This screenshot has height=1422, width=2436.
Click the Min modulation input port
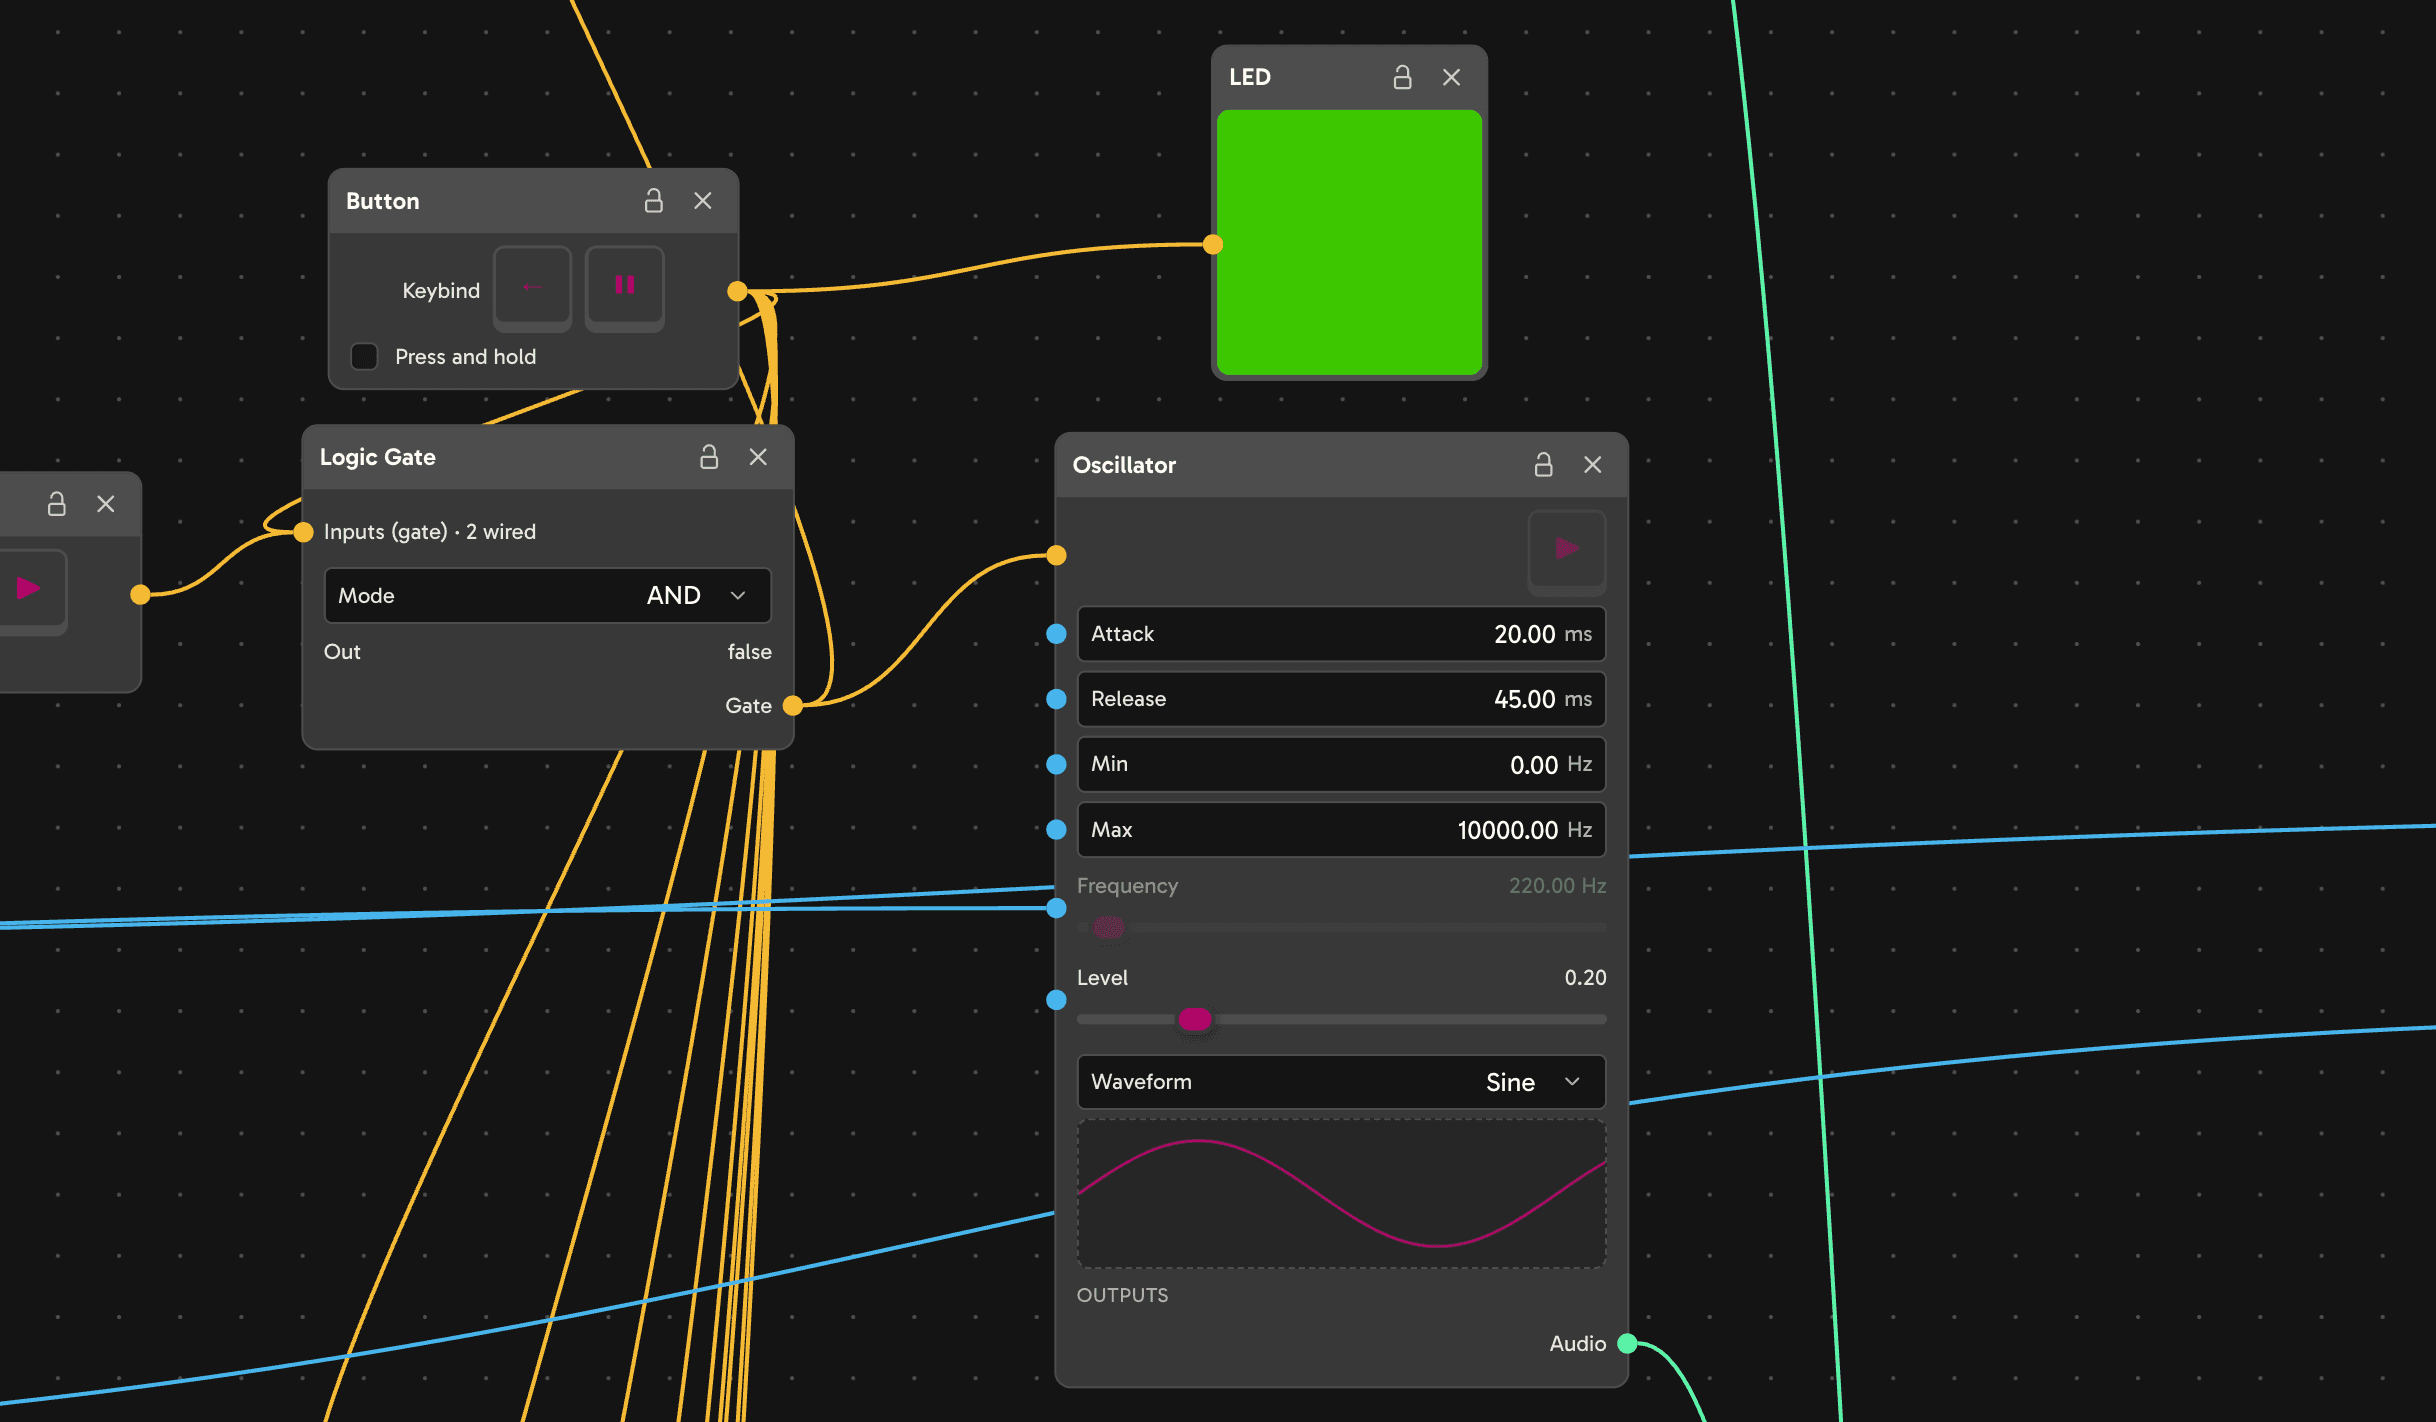[x=1056, y=764]
